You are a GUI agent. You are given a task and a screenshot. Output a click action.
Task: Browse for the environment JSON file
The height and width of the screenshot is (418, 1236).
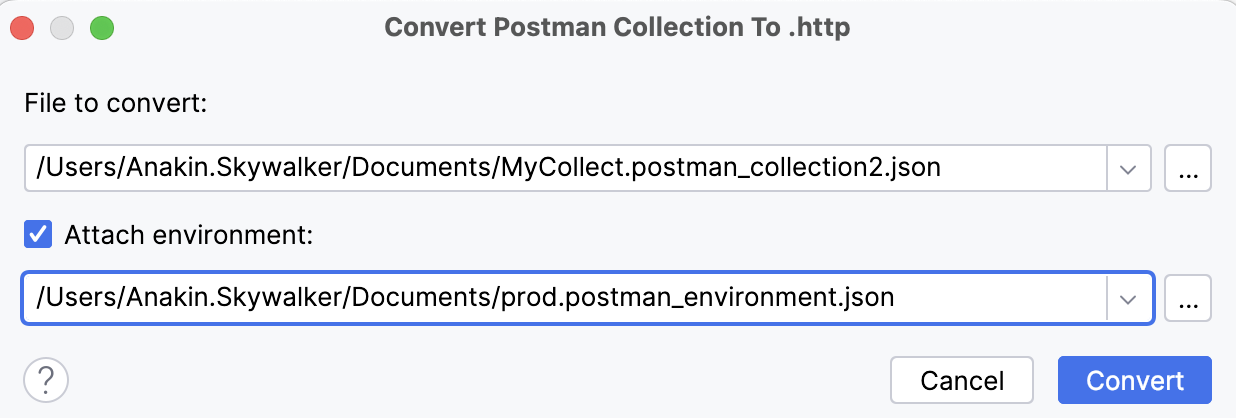(1188, 298)
